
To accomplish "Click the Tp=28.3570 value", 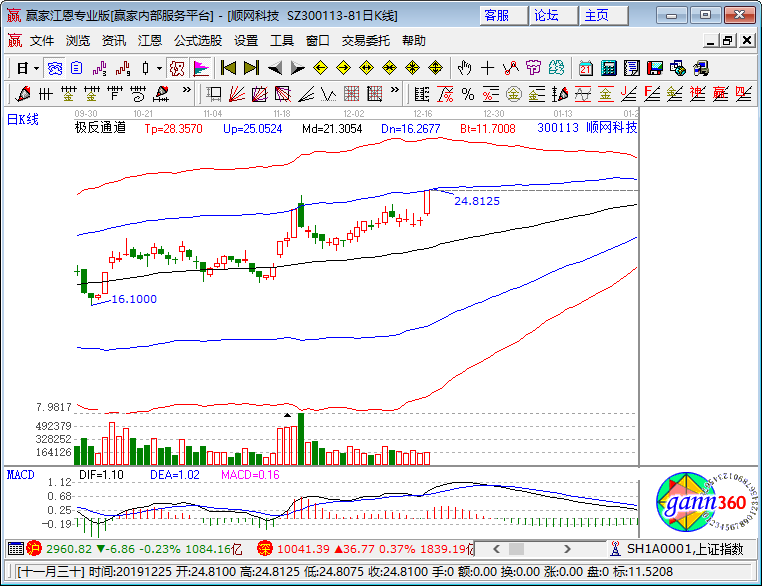I will 173,129.
